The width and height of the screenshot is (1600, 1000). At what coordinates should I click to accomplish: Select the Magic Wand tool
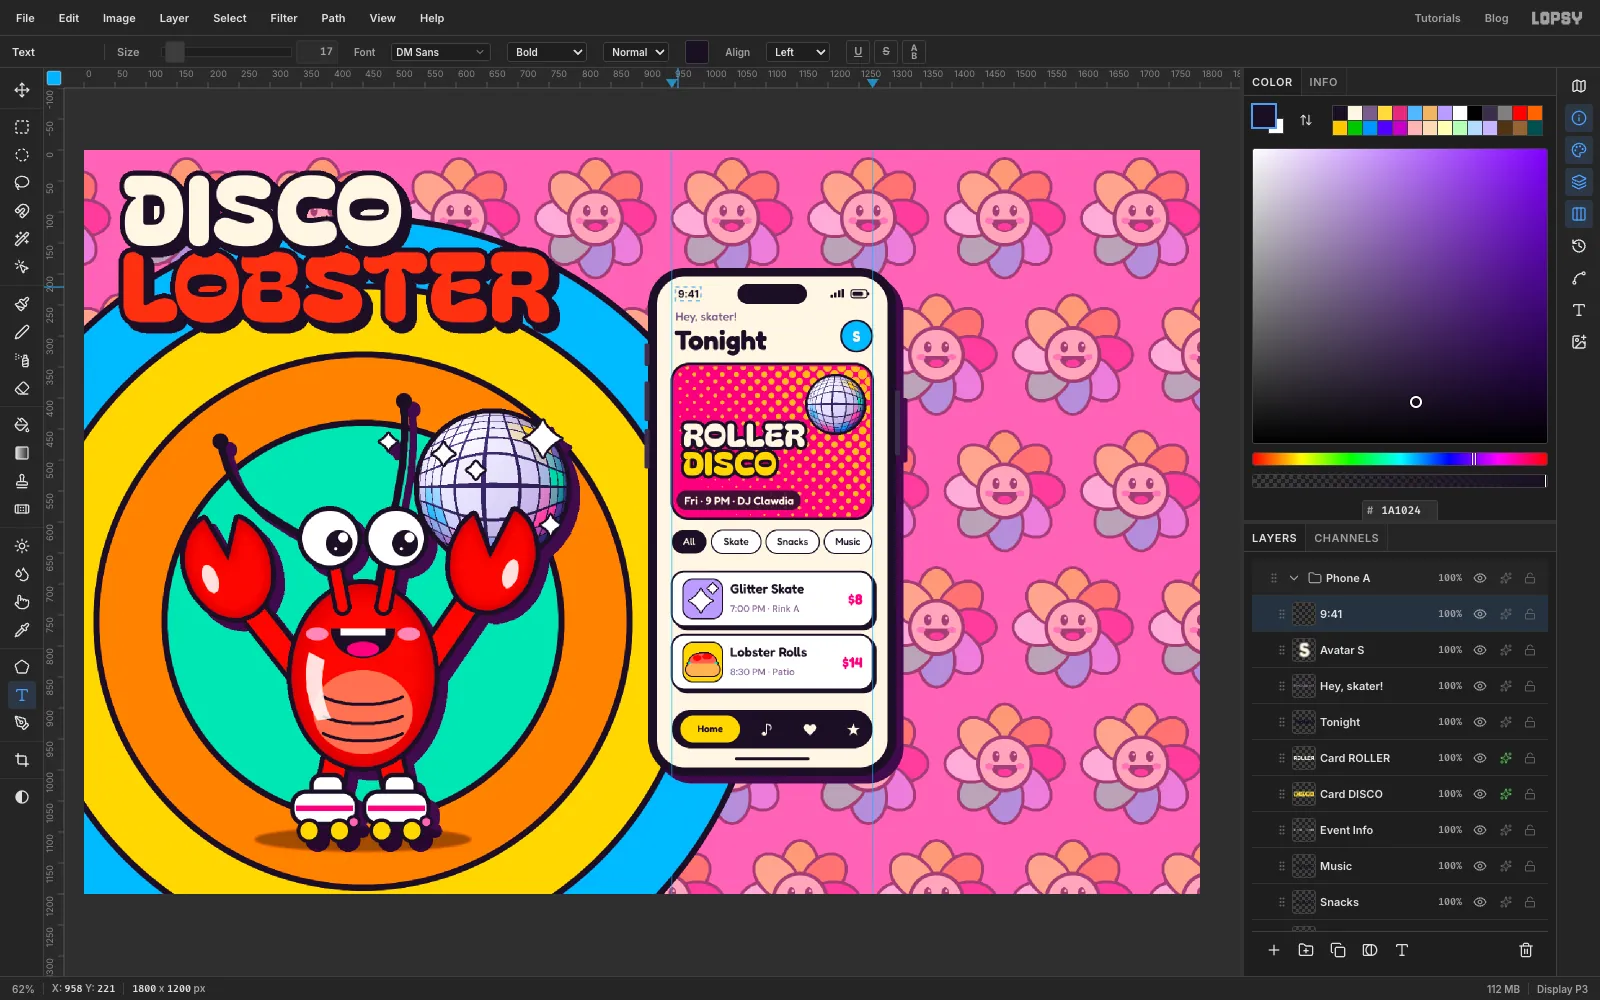22,239
